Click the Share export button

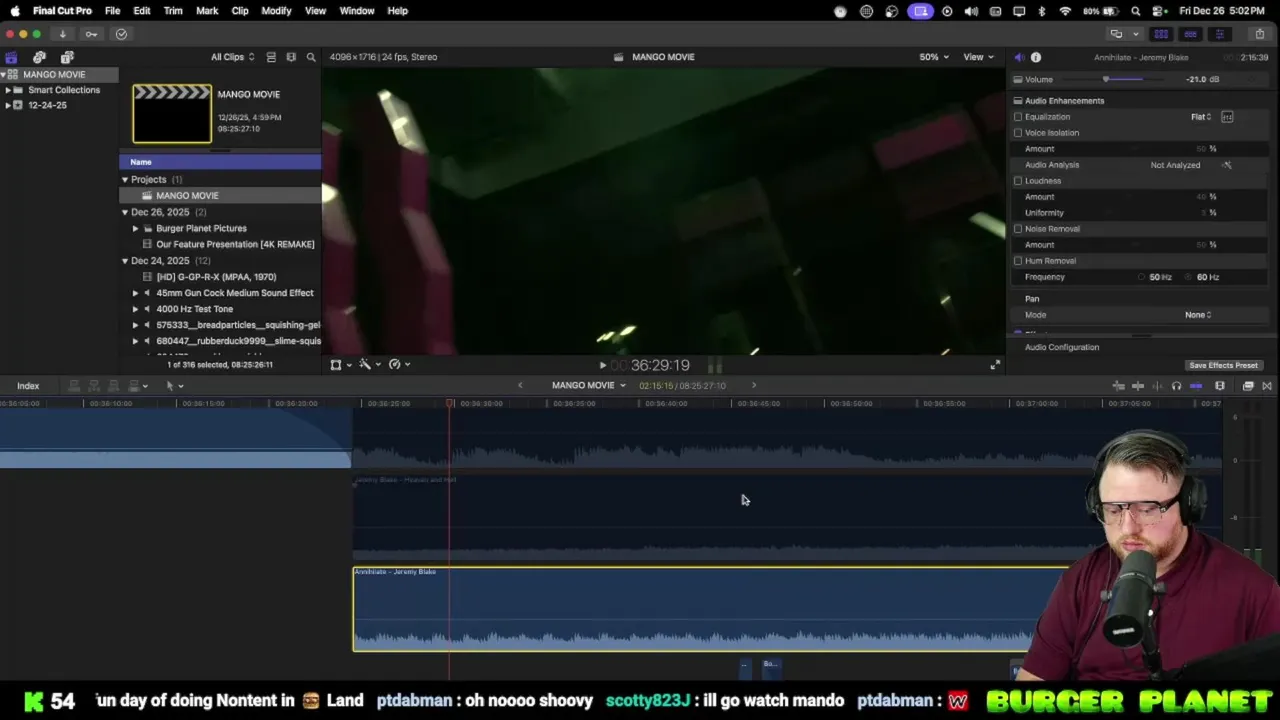tap(1259, 34)
